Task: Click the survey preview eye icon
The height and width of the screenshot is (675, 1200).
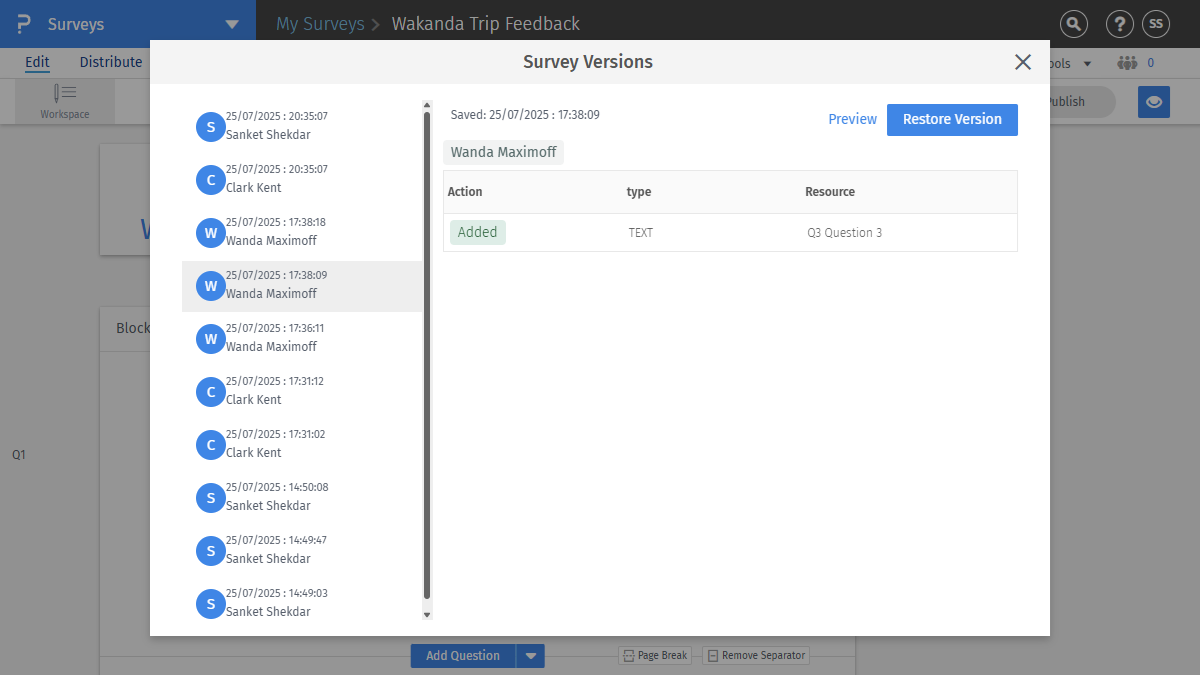Action: click(1154, 102)
